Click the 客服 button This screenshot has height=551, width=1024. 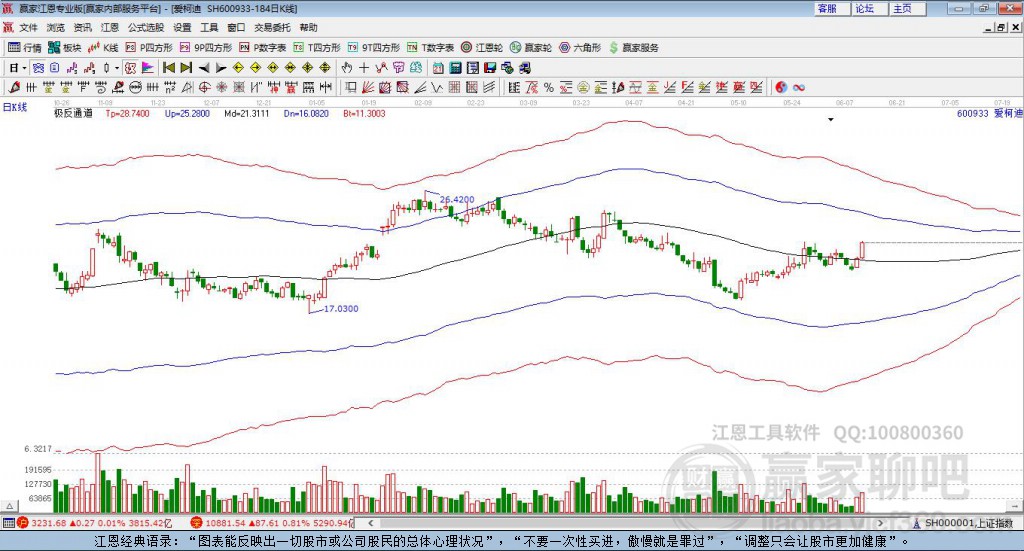pos(831,8)
